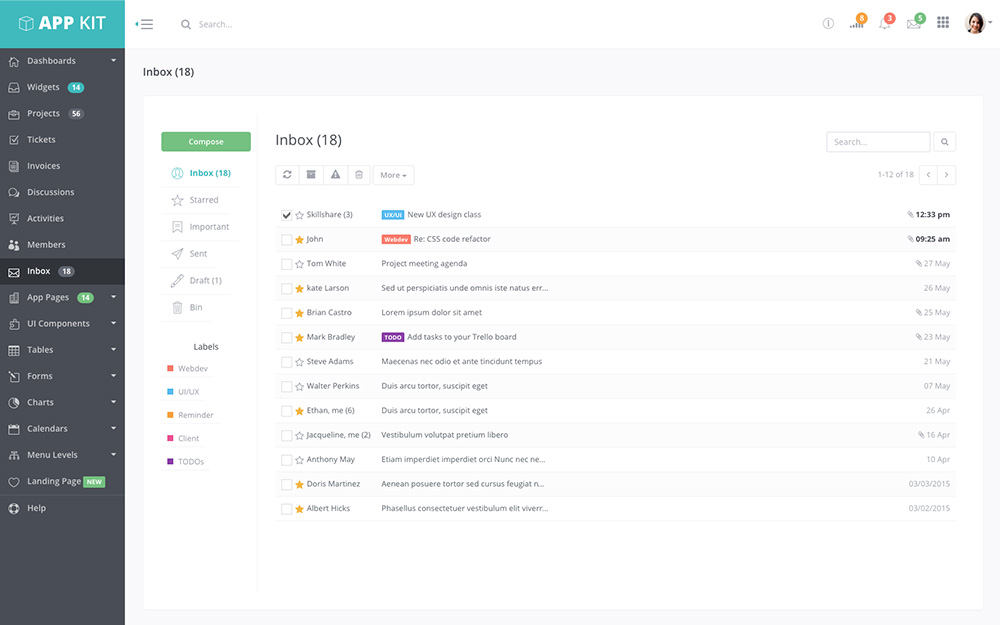Open the Sent folder
Viewport: 1000px width, 625px height.
[x=191, y=253]
